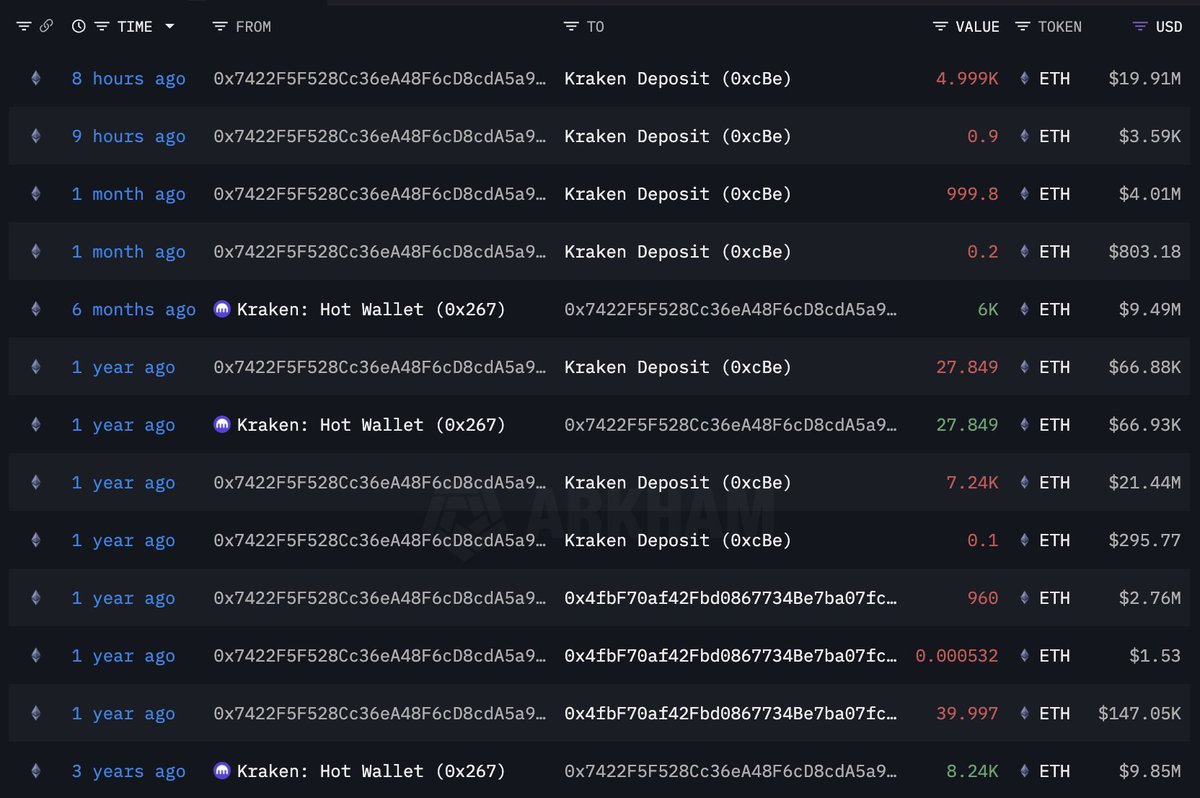
Task: Click the chain link icon in header
Action: (x=46, y=26)
